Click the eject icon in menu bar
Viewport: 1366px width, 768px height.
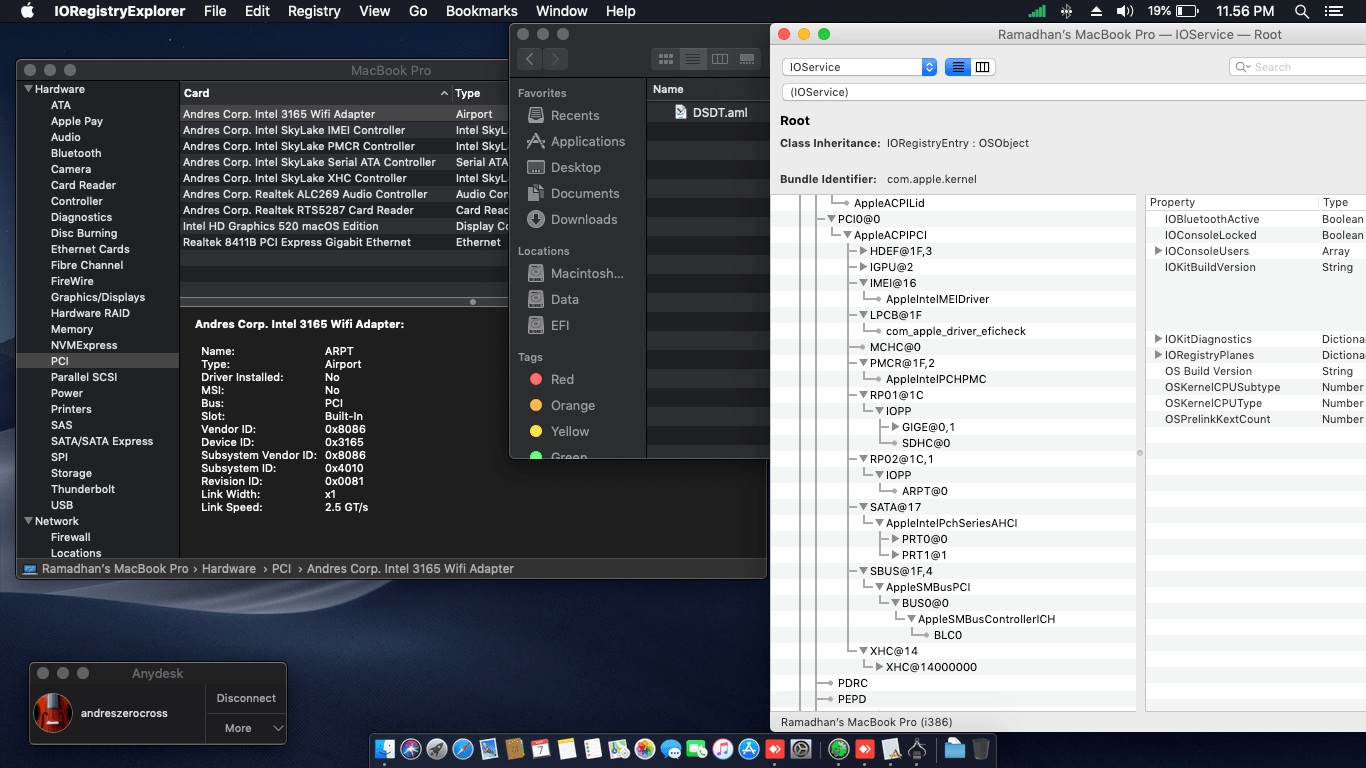click(x=1096, y=11)
